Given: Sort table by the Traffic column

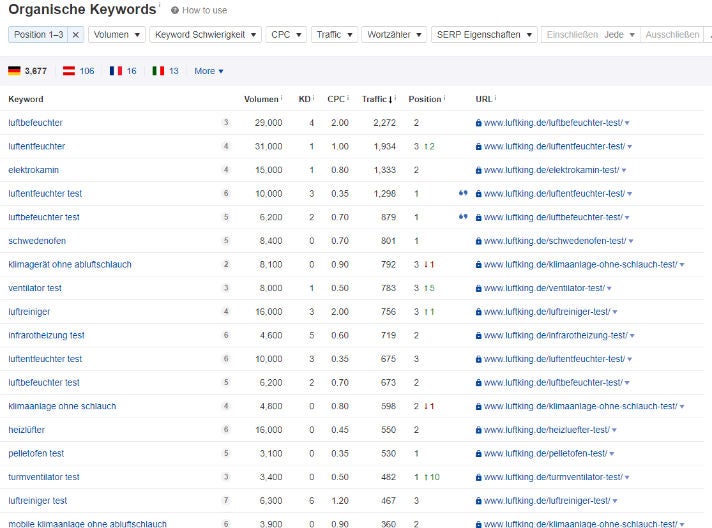Looking at the screenshot, I should 378,99.
